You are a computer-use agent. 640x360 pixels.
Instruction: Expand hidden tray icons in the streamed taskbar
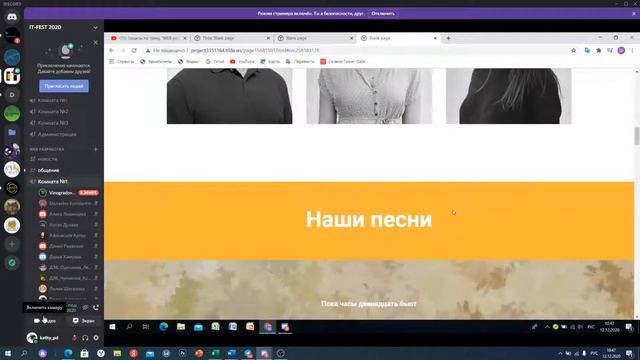coord(547,327)
